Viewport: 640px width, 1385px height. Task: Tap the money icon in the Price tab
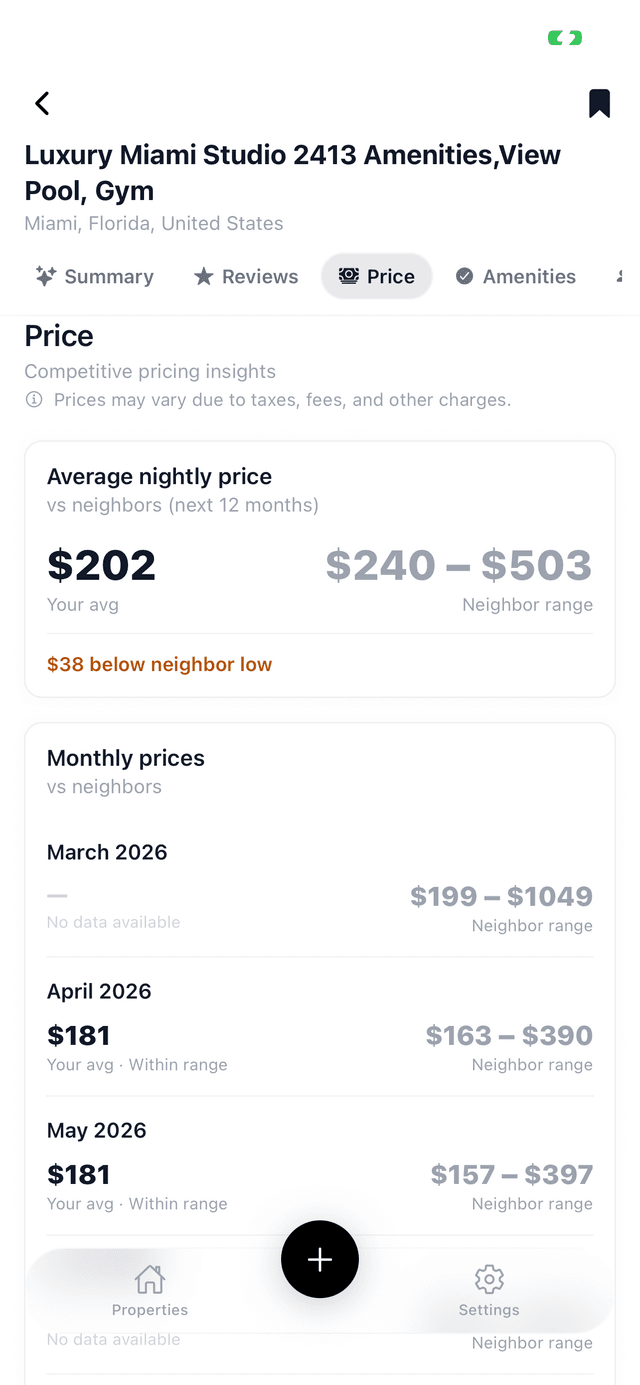coord(349,275)
